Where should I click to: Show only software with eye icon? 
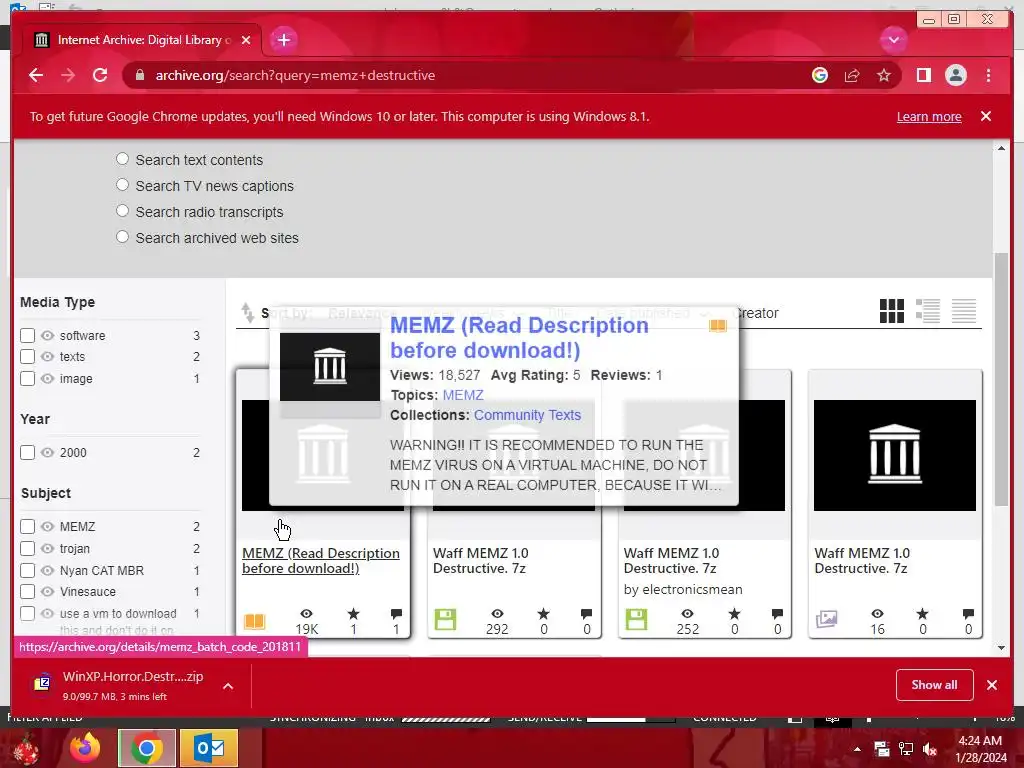(47, 336)
